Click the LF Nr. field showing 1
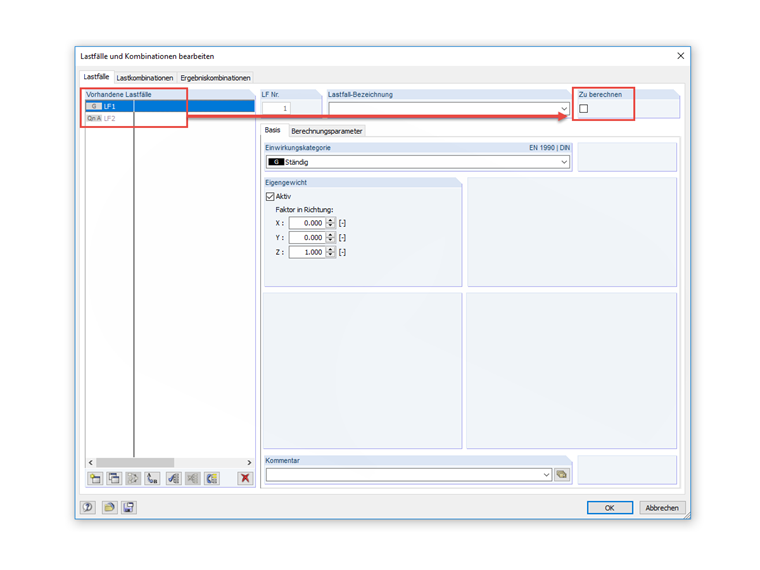760x570 pixels. 276,108
